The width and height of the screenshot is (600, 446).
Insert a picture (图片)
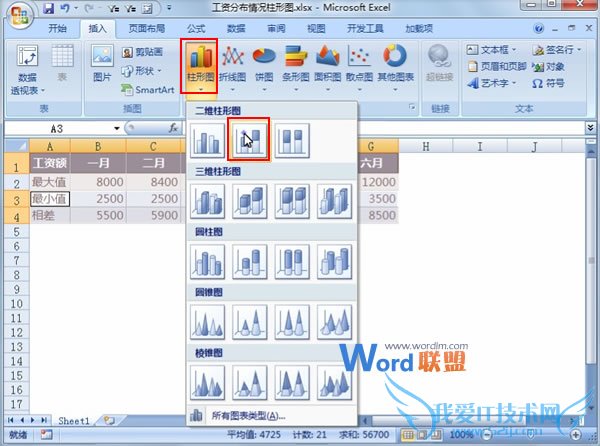click(102, 63)
